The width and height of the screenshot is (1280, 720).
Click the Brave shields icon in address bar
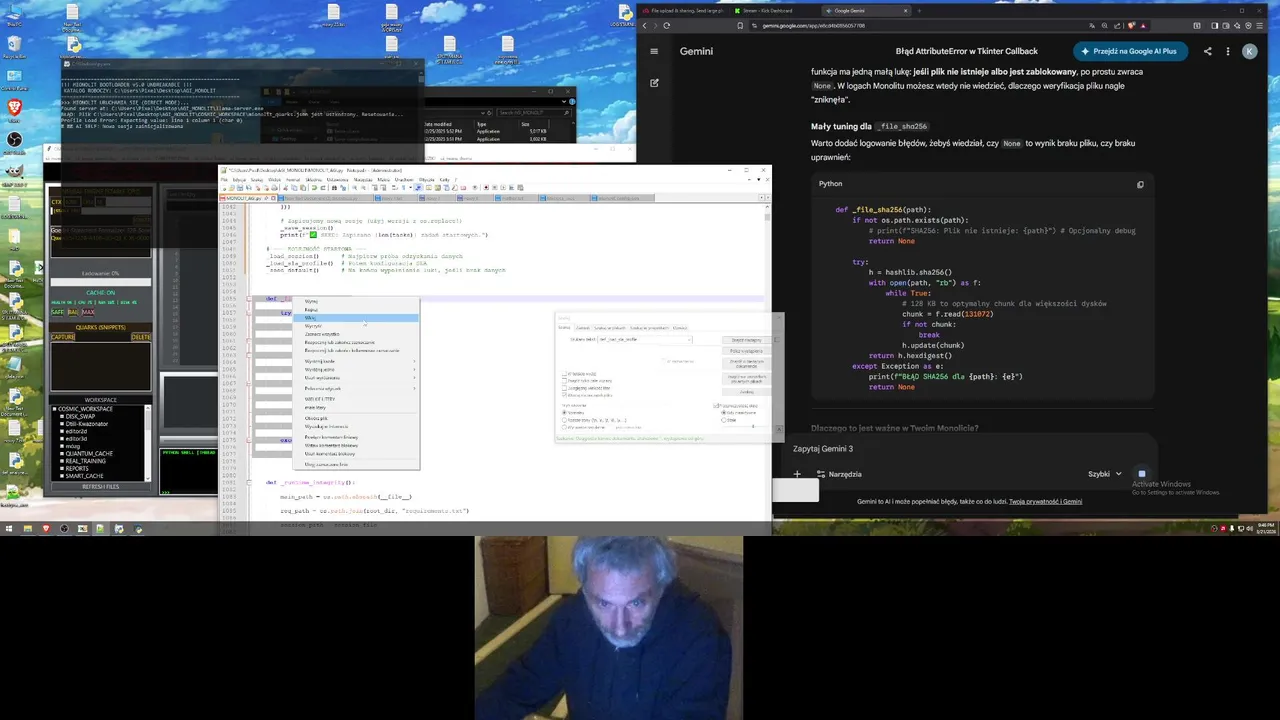(1131, 25)
